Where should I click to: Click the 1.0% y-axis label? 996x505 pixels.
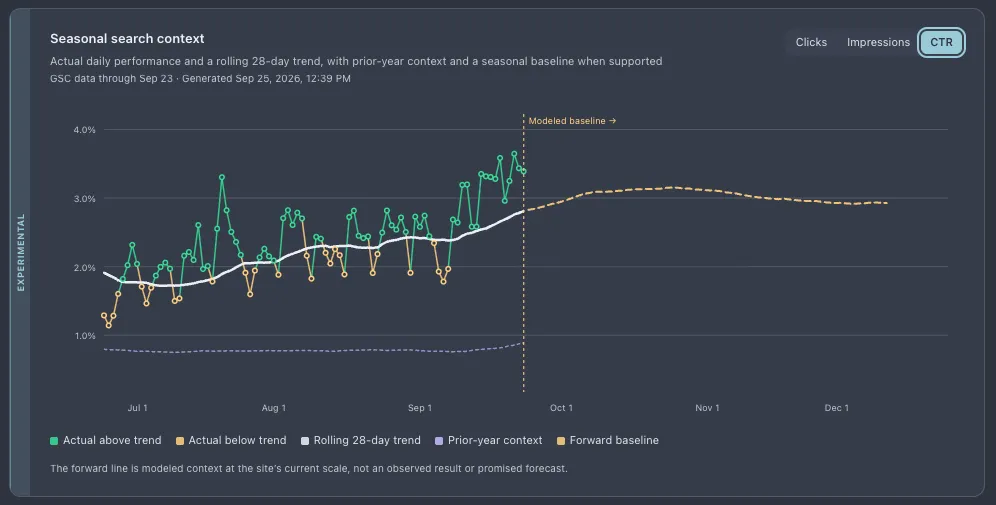(84, 336)
